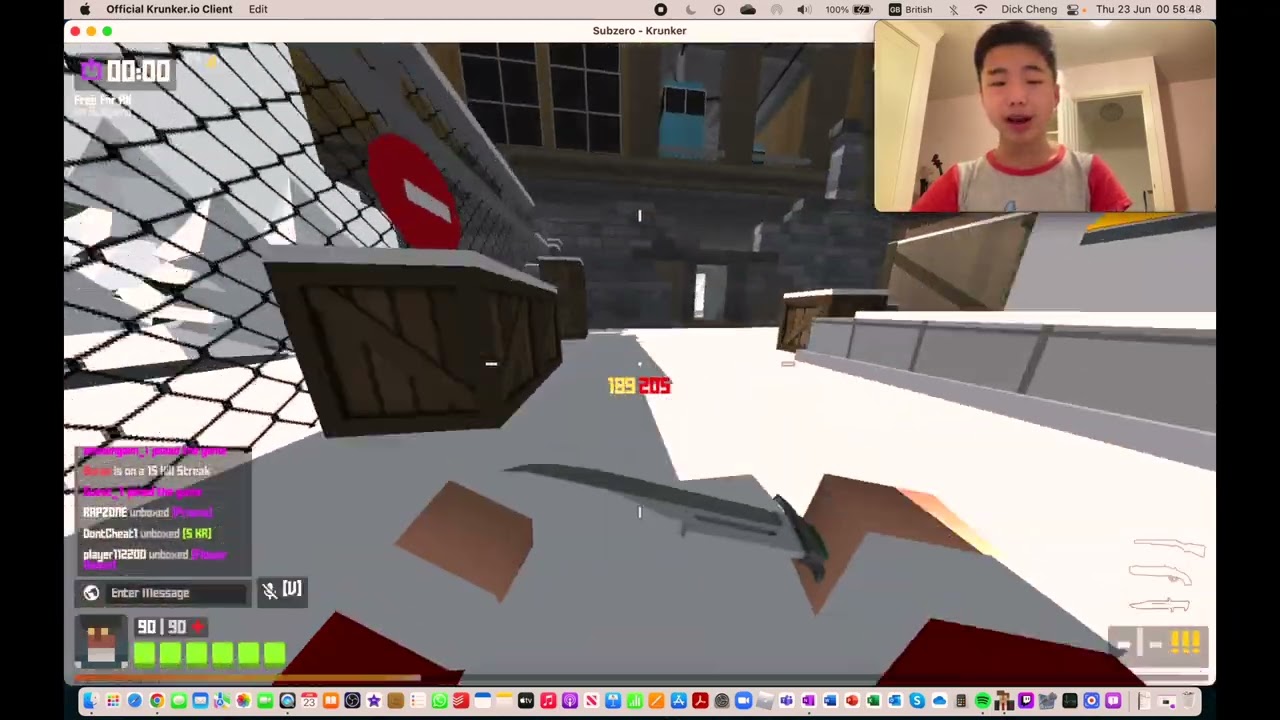Launch Spotify from the Dock
1280x720 pixels.
(983, 701)
